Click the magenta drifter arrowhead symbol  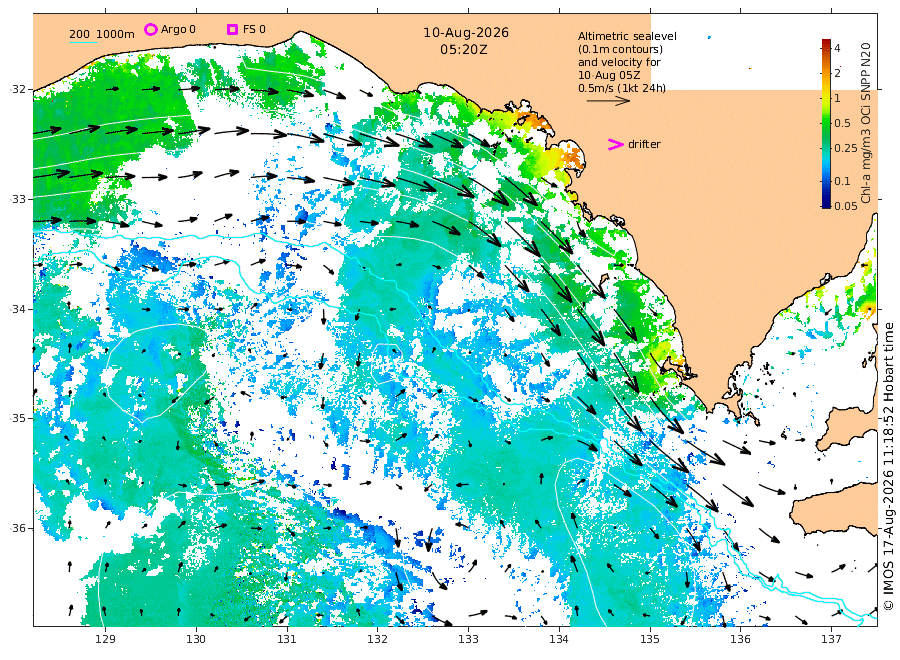point(615,145)
